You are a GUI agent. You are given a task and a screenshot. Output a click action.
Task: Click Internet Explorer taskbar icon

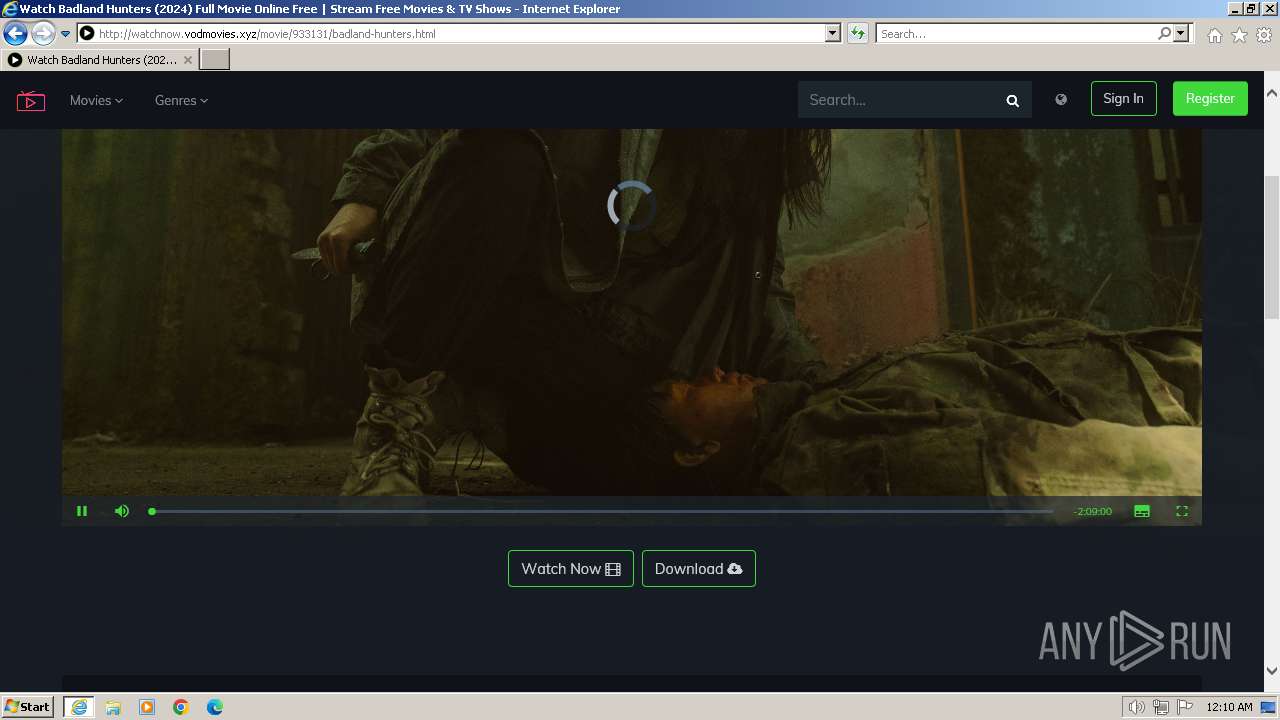(79, 707)
